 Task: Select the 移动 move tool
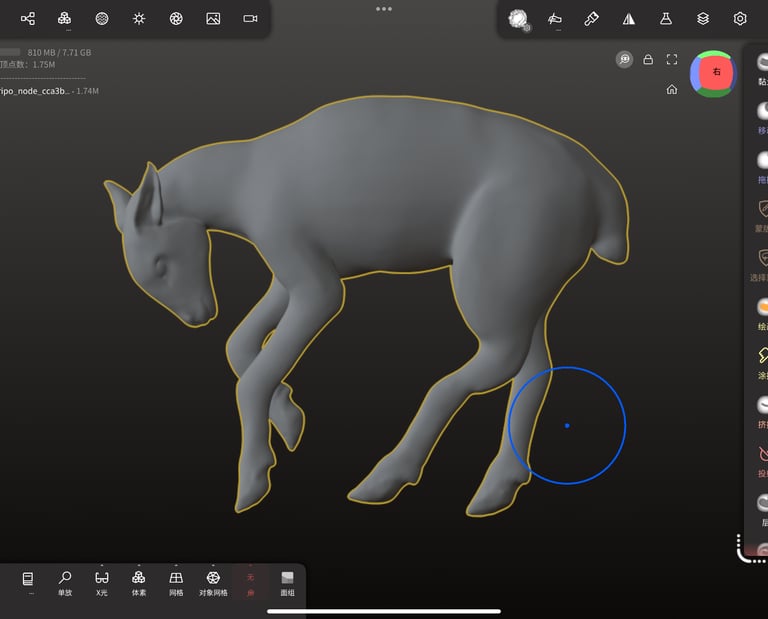coord(762,118)
